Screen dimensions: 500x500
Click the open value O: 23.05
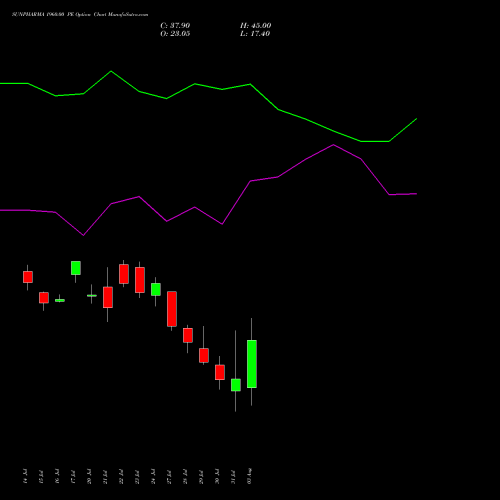point(175,34)
